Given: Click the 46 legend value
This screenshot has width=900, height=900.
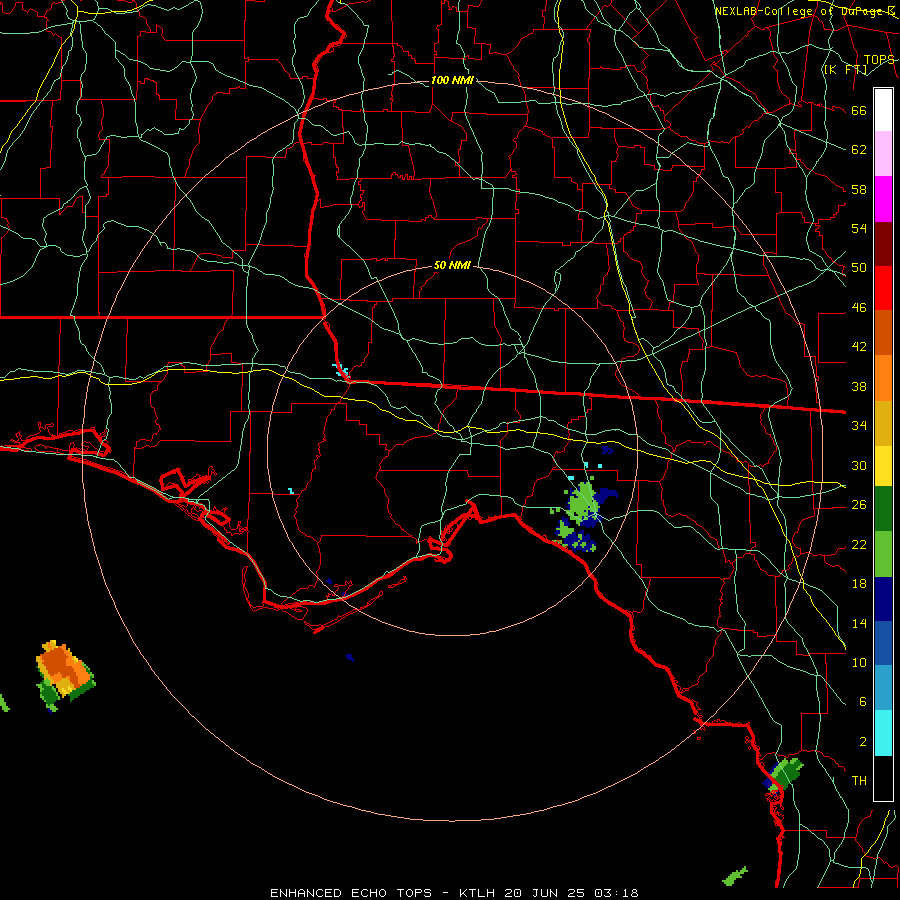Looking at the screenshot, I should 859,307.
